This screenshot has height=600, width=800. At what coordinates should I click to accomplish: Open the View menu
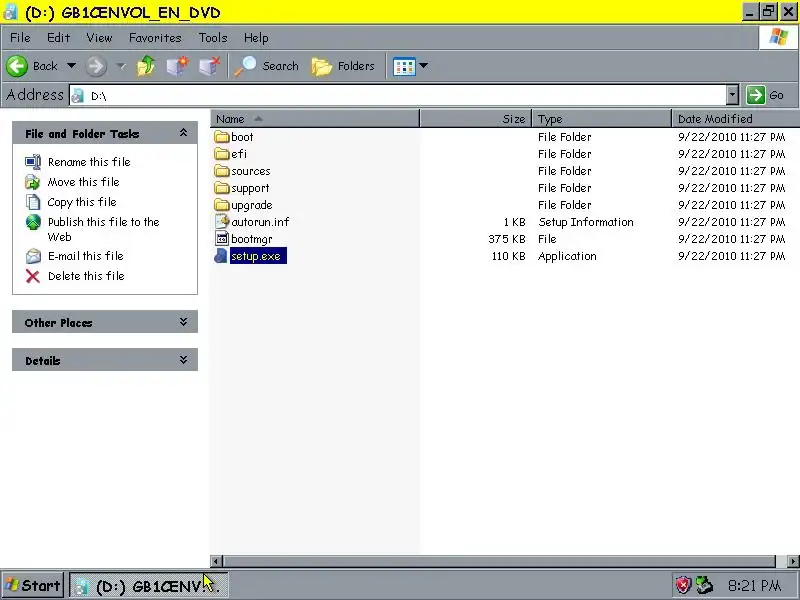click(x=99, y=38)
